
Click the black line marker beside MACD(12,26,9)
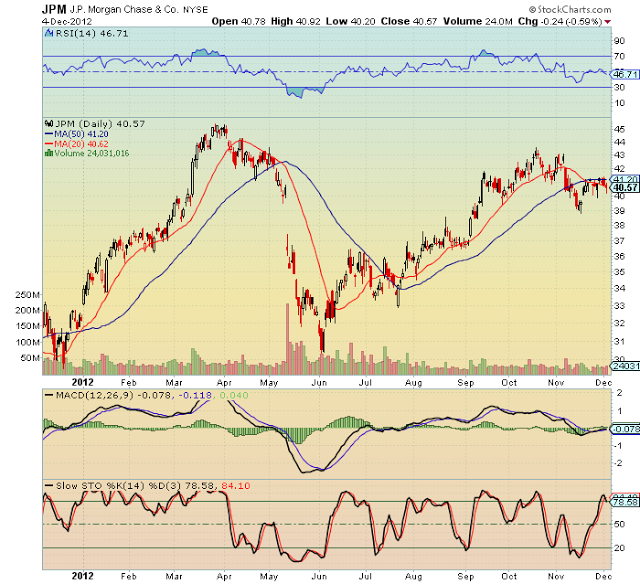(x=49, y=395)
